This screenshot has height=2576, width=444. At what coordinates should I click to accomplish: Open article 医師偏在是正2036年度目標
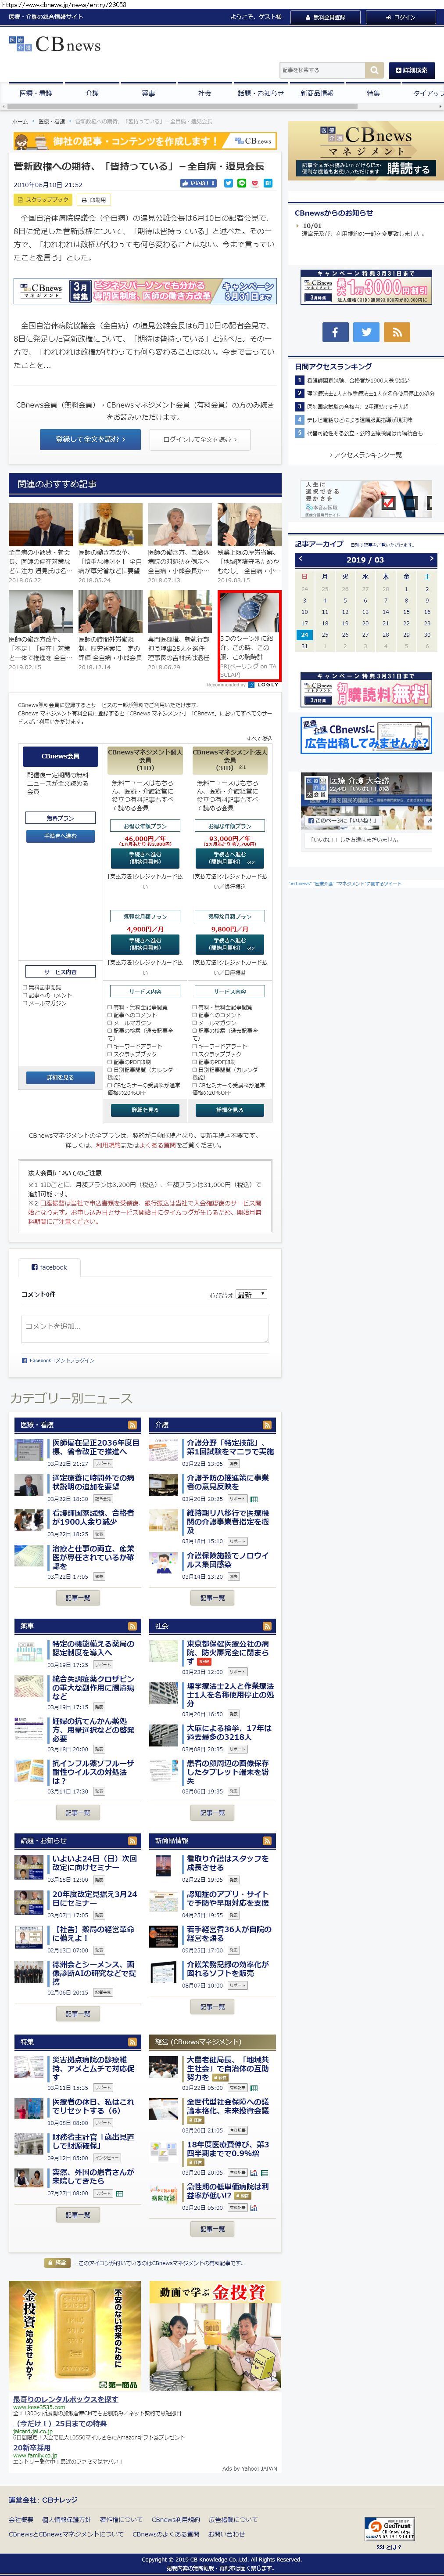click(x=95, y=1447)
